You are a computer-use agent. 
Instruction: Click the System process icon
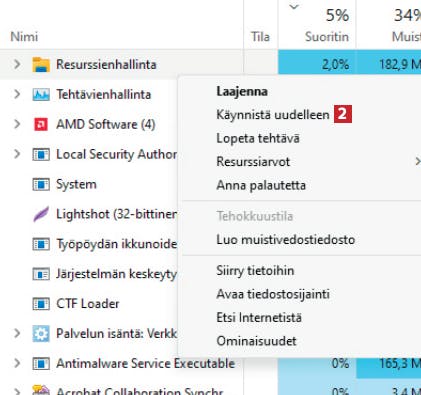[41, 184]
